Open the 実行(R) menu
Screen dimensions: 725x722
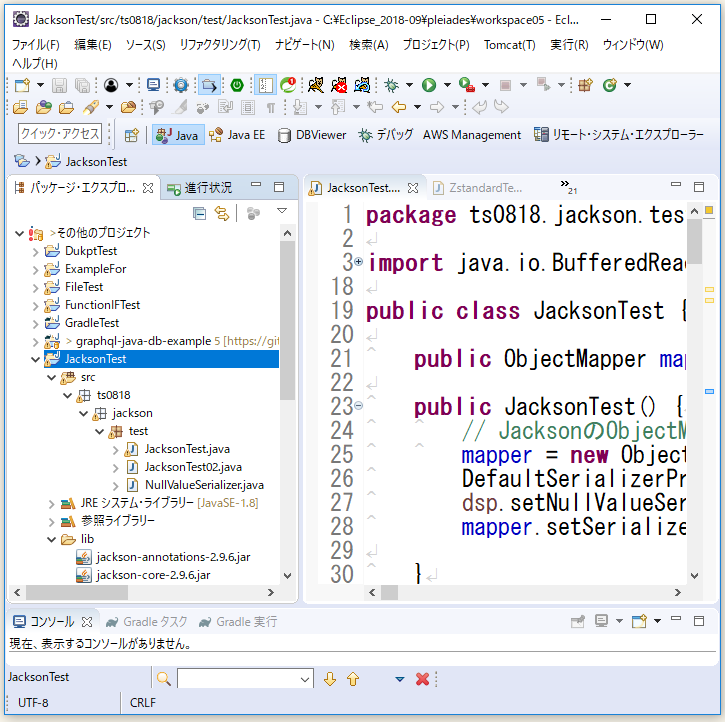569,45
